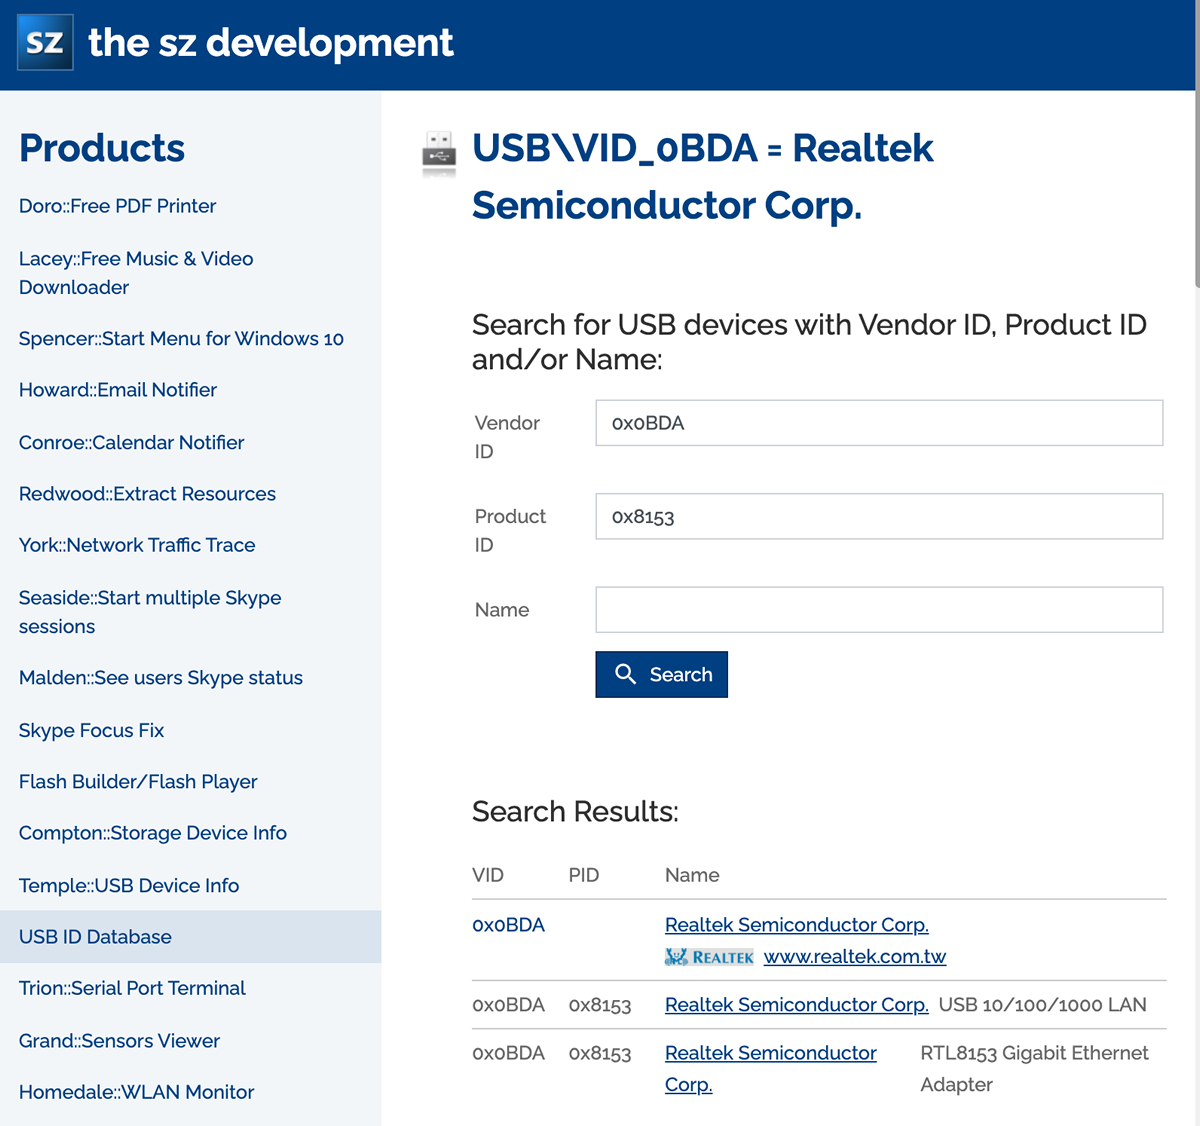The width and height of the screenshot is (1200, 1126).
Task: Click the VID column header
Action: tap(488, 875)
